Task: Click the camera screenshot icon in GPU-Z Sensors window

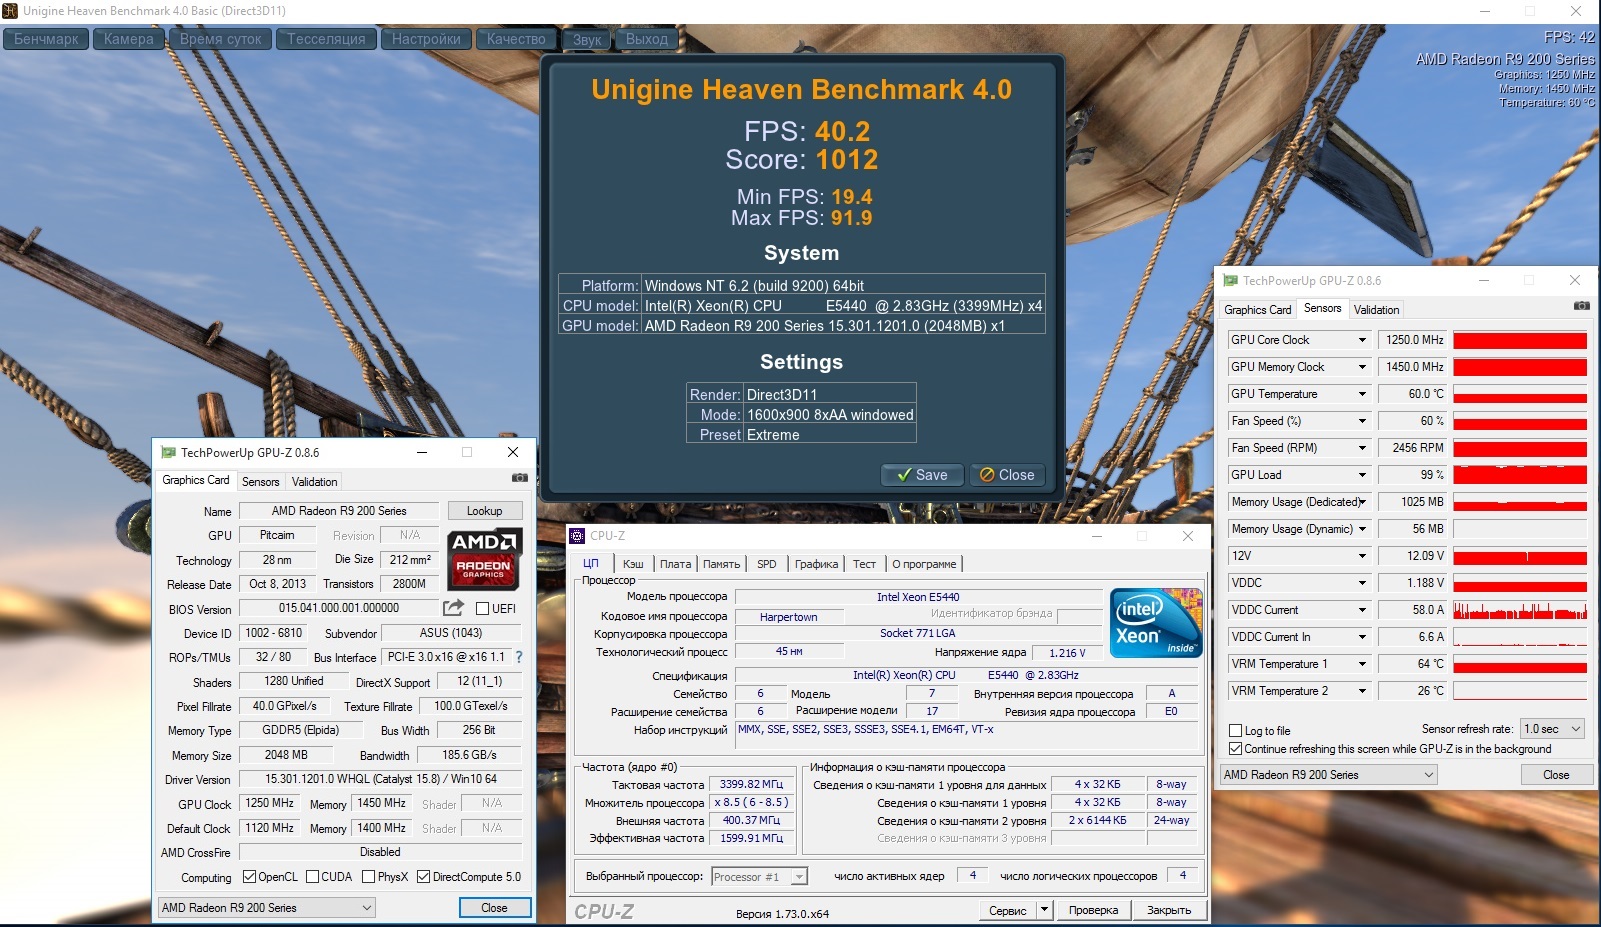Action: tap(1581, 306)
